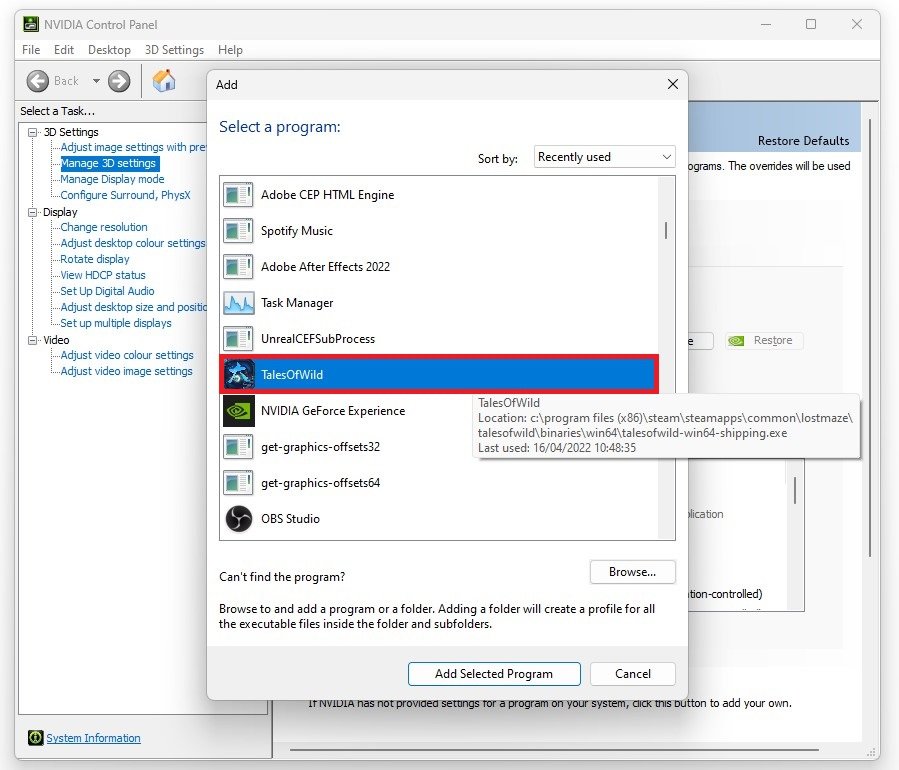
Task: Select the 'get-graphics-offsets64' row text
Action: click(320, 483)
